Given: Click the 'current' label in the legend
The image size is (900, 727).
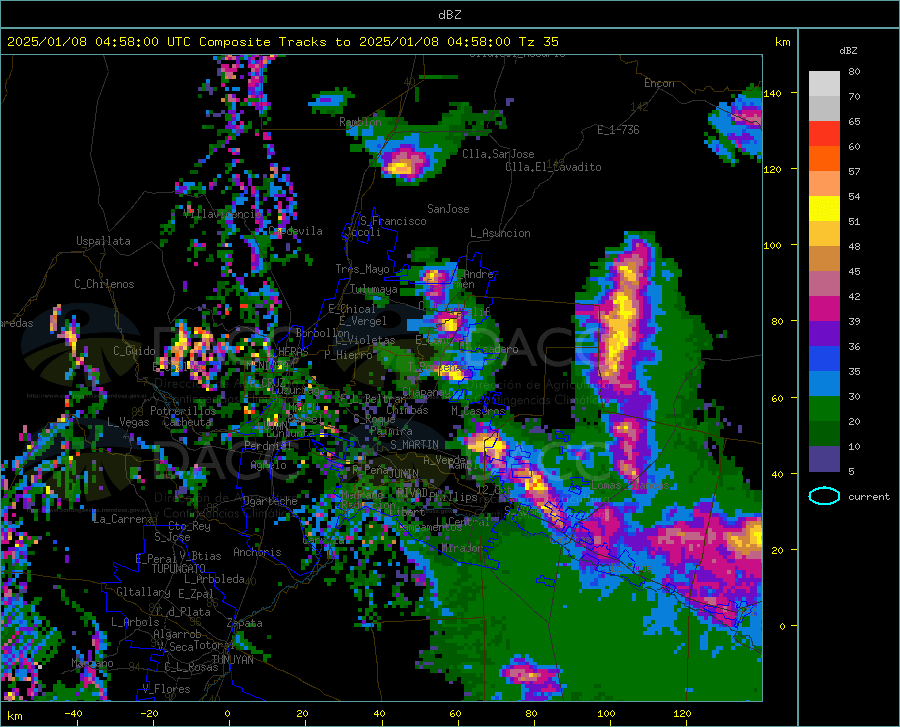Looking at the screenshot, I should 868,496.
